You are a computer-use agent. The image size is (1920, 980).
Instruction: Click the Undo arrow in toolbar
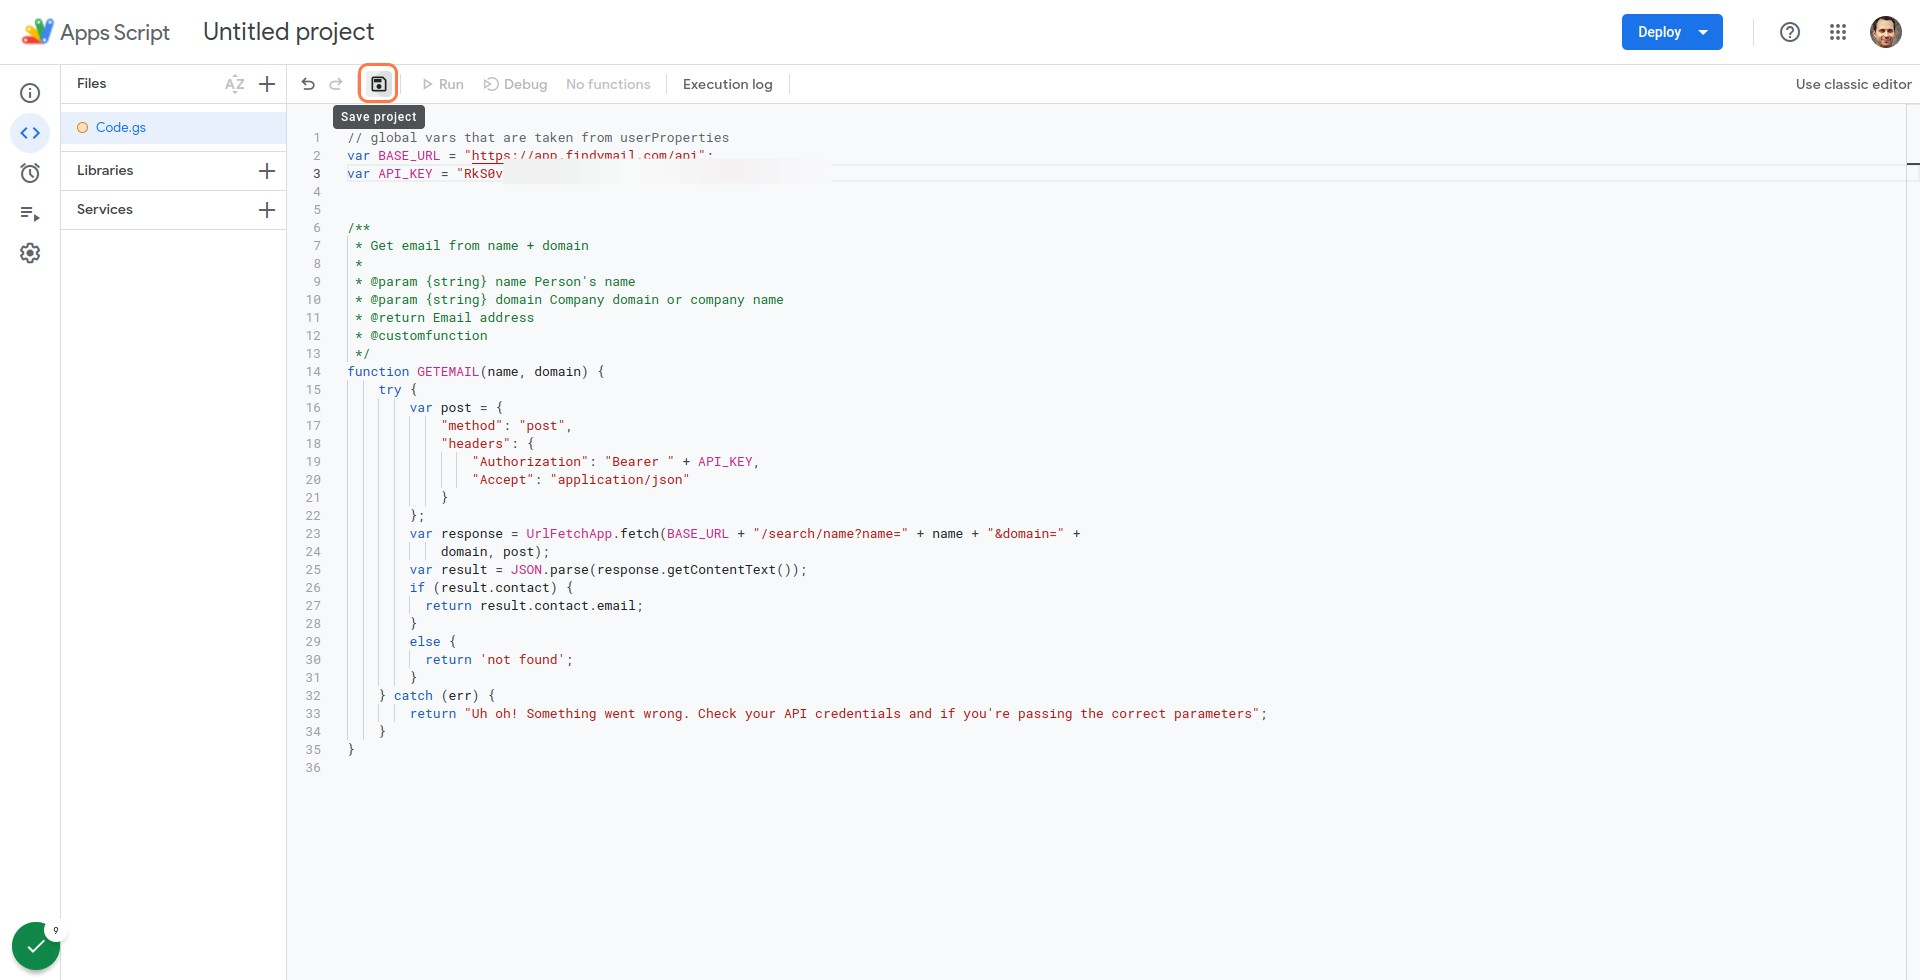click(308, 84)
